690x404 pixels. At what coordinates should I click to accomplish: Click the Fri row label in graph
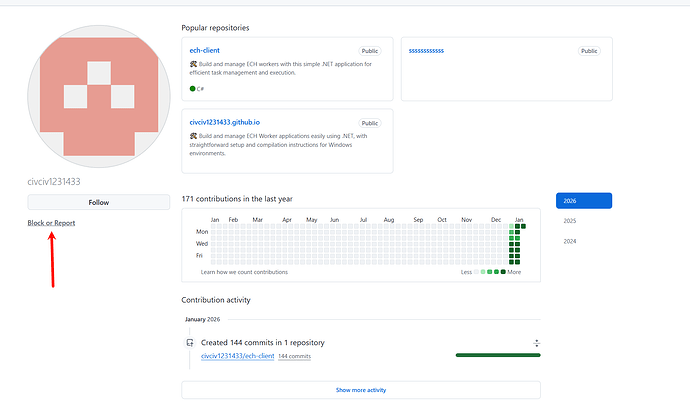199,255
